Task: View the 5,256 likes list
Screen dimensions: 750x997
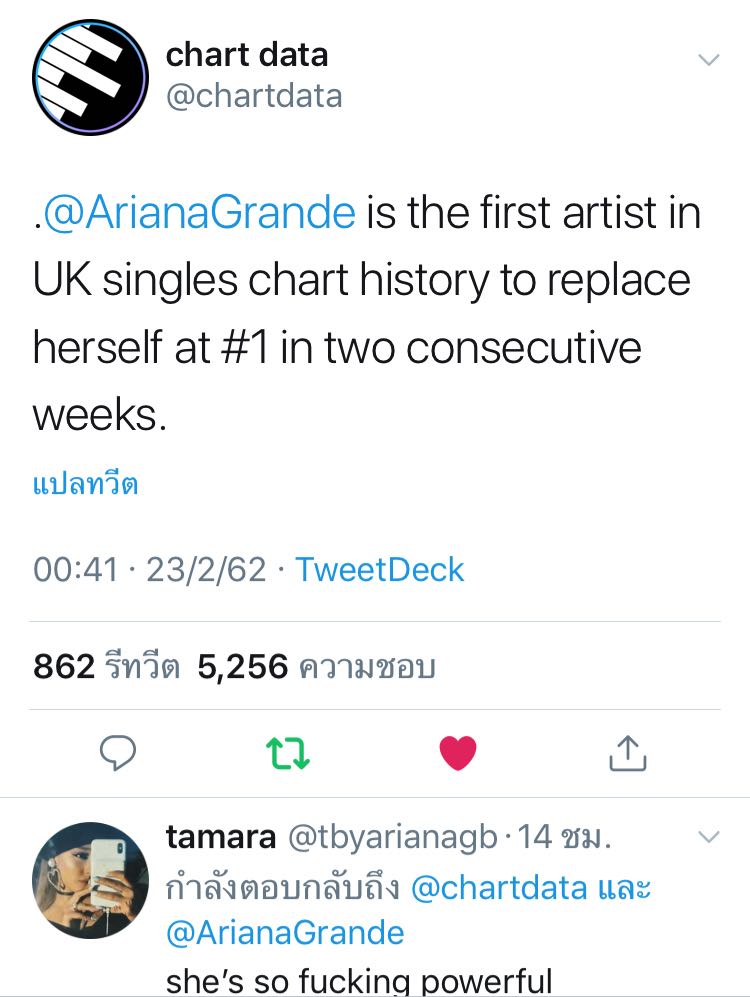Action: 316,666
